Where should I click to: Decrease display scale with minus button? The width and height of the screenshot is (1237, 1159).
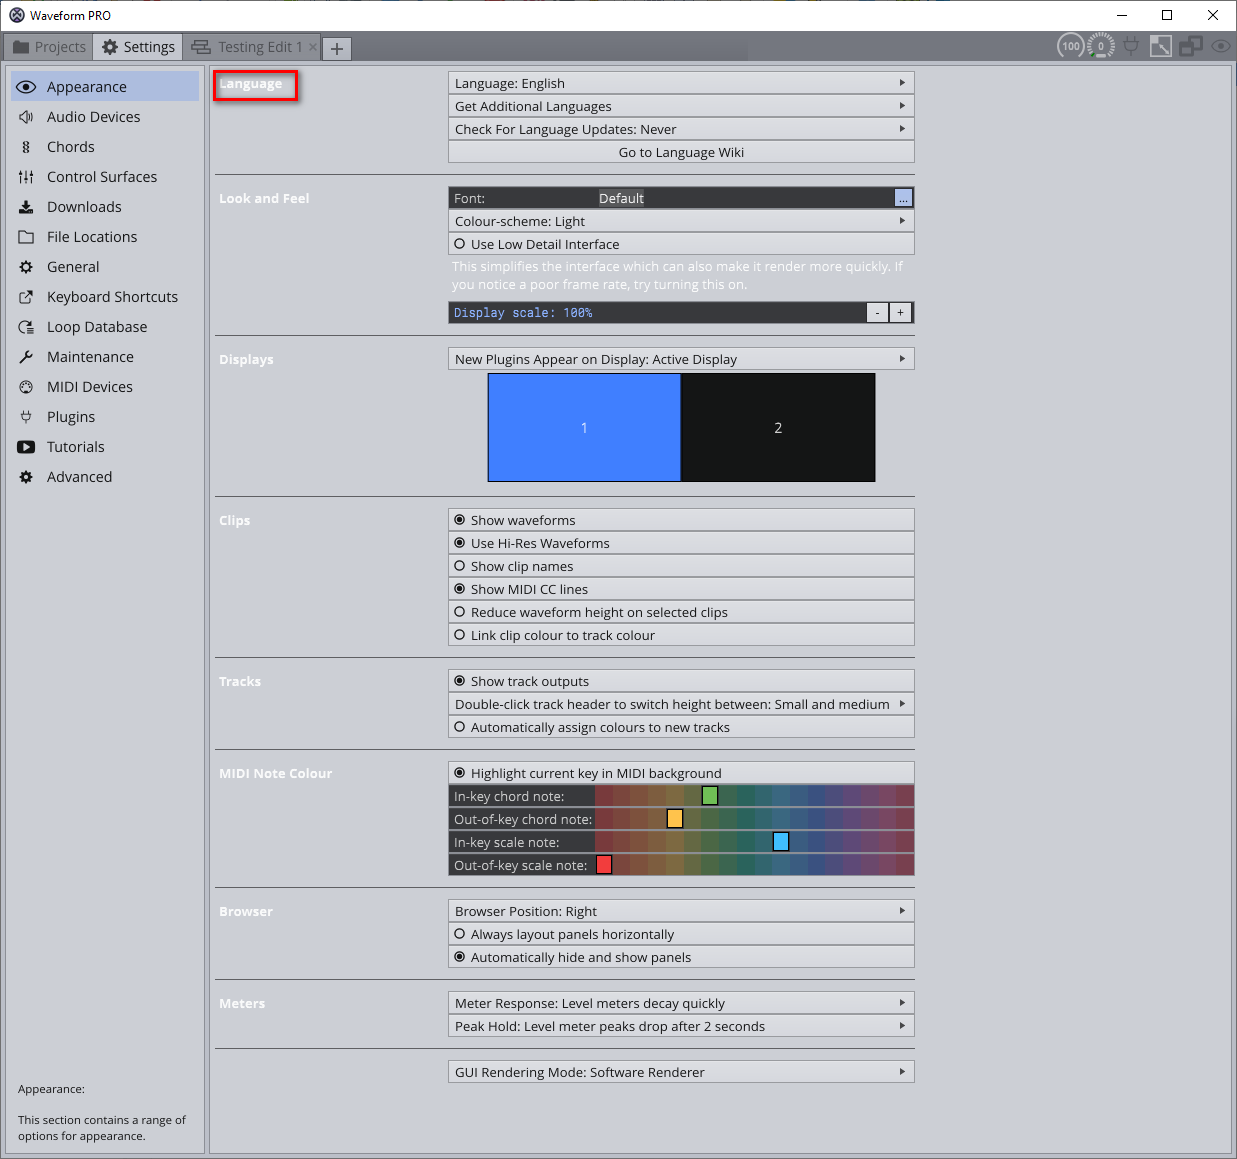click(877, 313)
